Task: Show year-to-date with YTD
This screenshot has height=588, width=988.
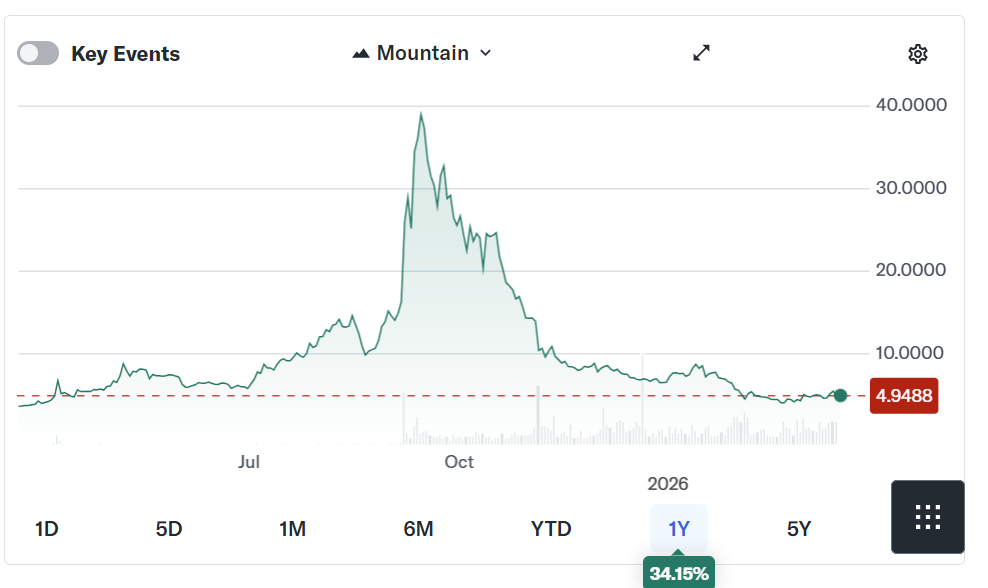Action: [550, 528]
